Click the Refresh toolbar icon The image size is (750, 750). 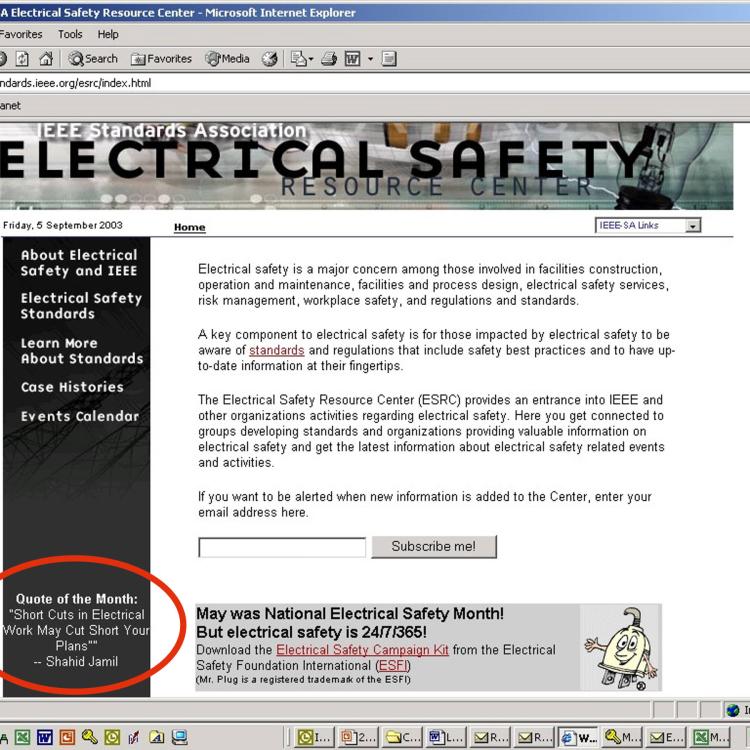coord(23,59)
